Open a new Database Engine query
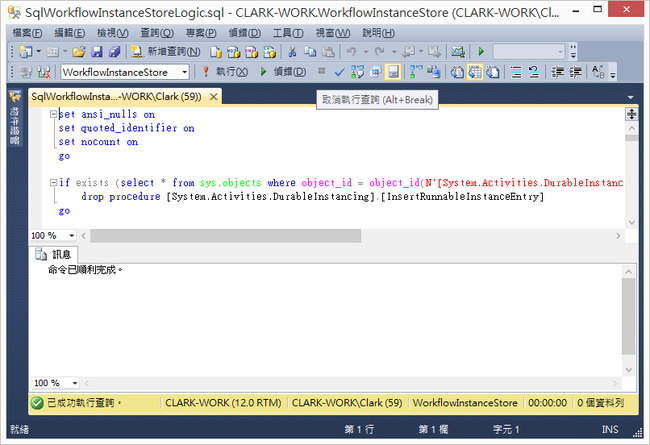The width and height of the screenshot is (650, 445). (x=216, y=52)
